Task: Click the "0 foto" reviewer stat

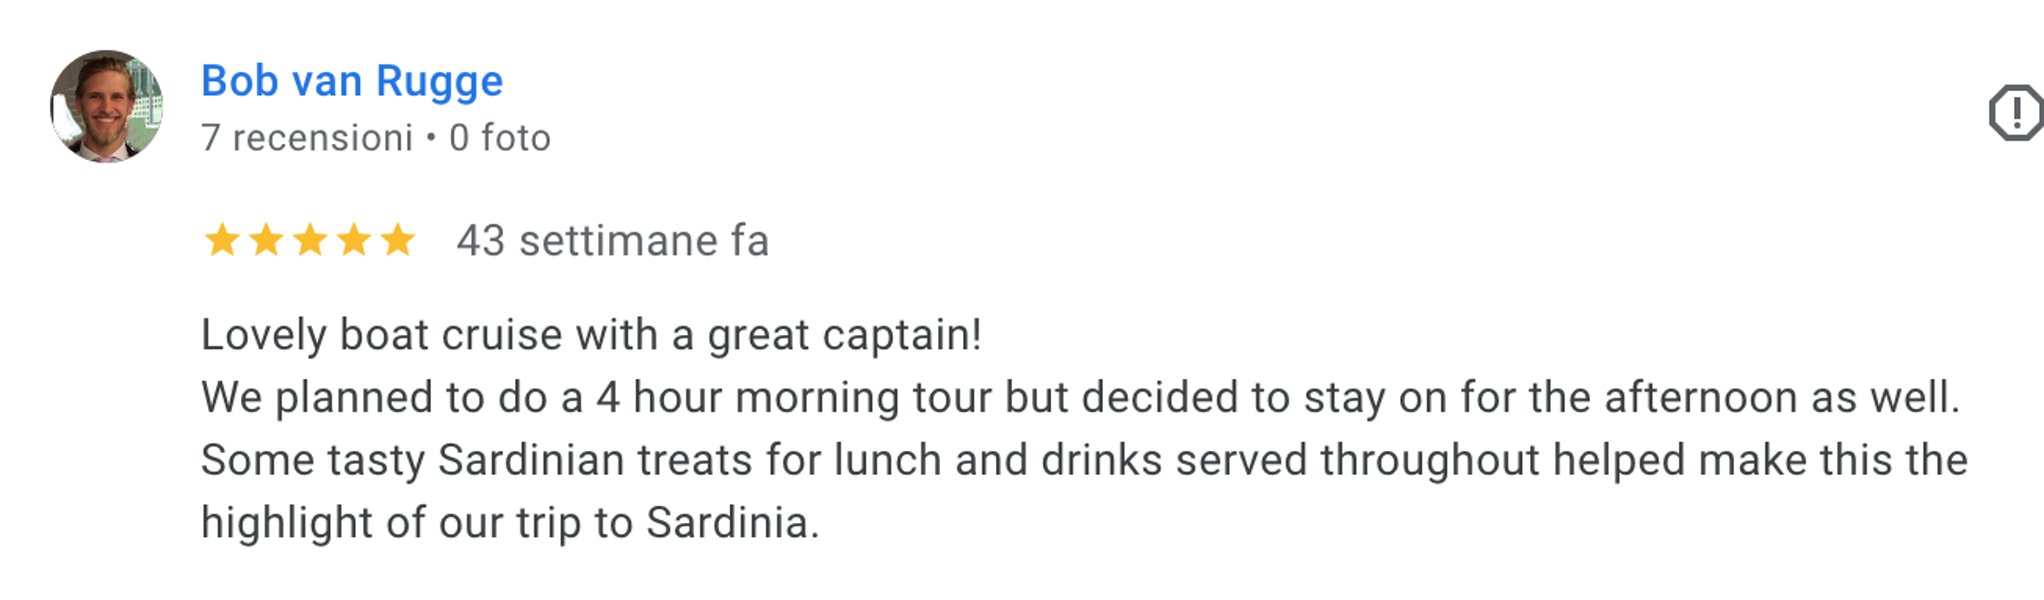Action: click(x=500, y=138)
